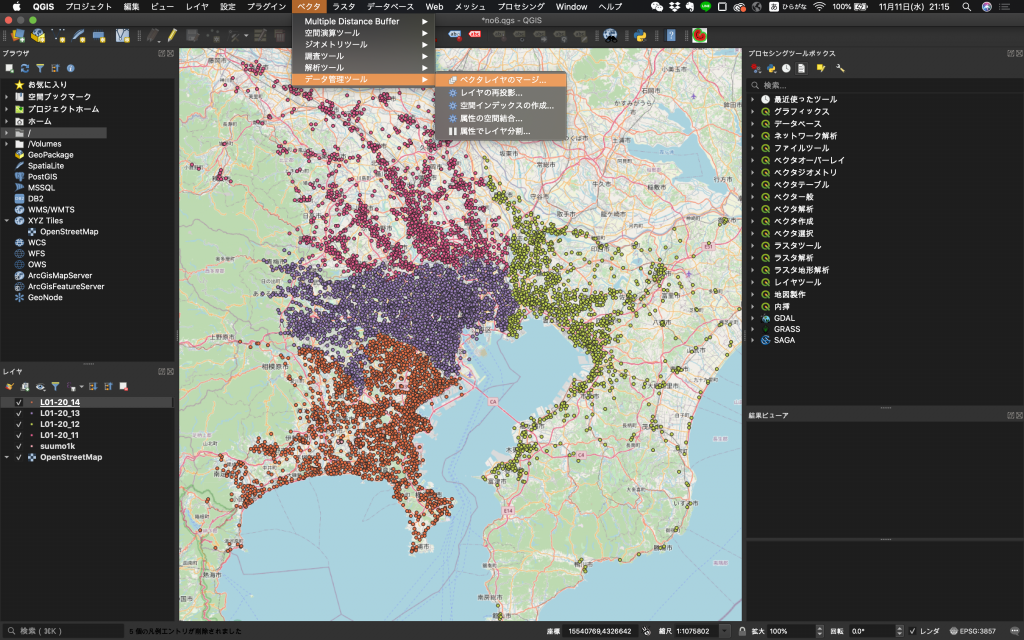
Task: Expand the 最近使ったツール processing group
Action: point(753,99)
